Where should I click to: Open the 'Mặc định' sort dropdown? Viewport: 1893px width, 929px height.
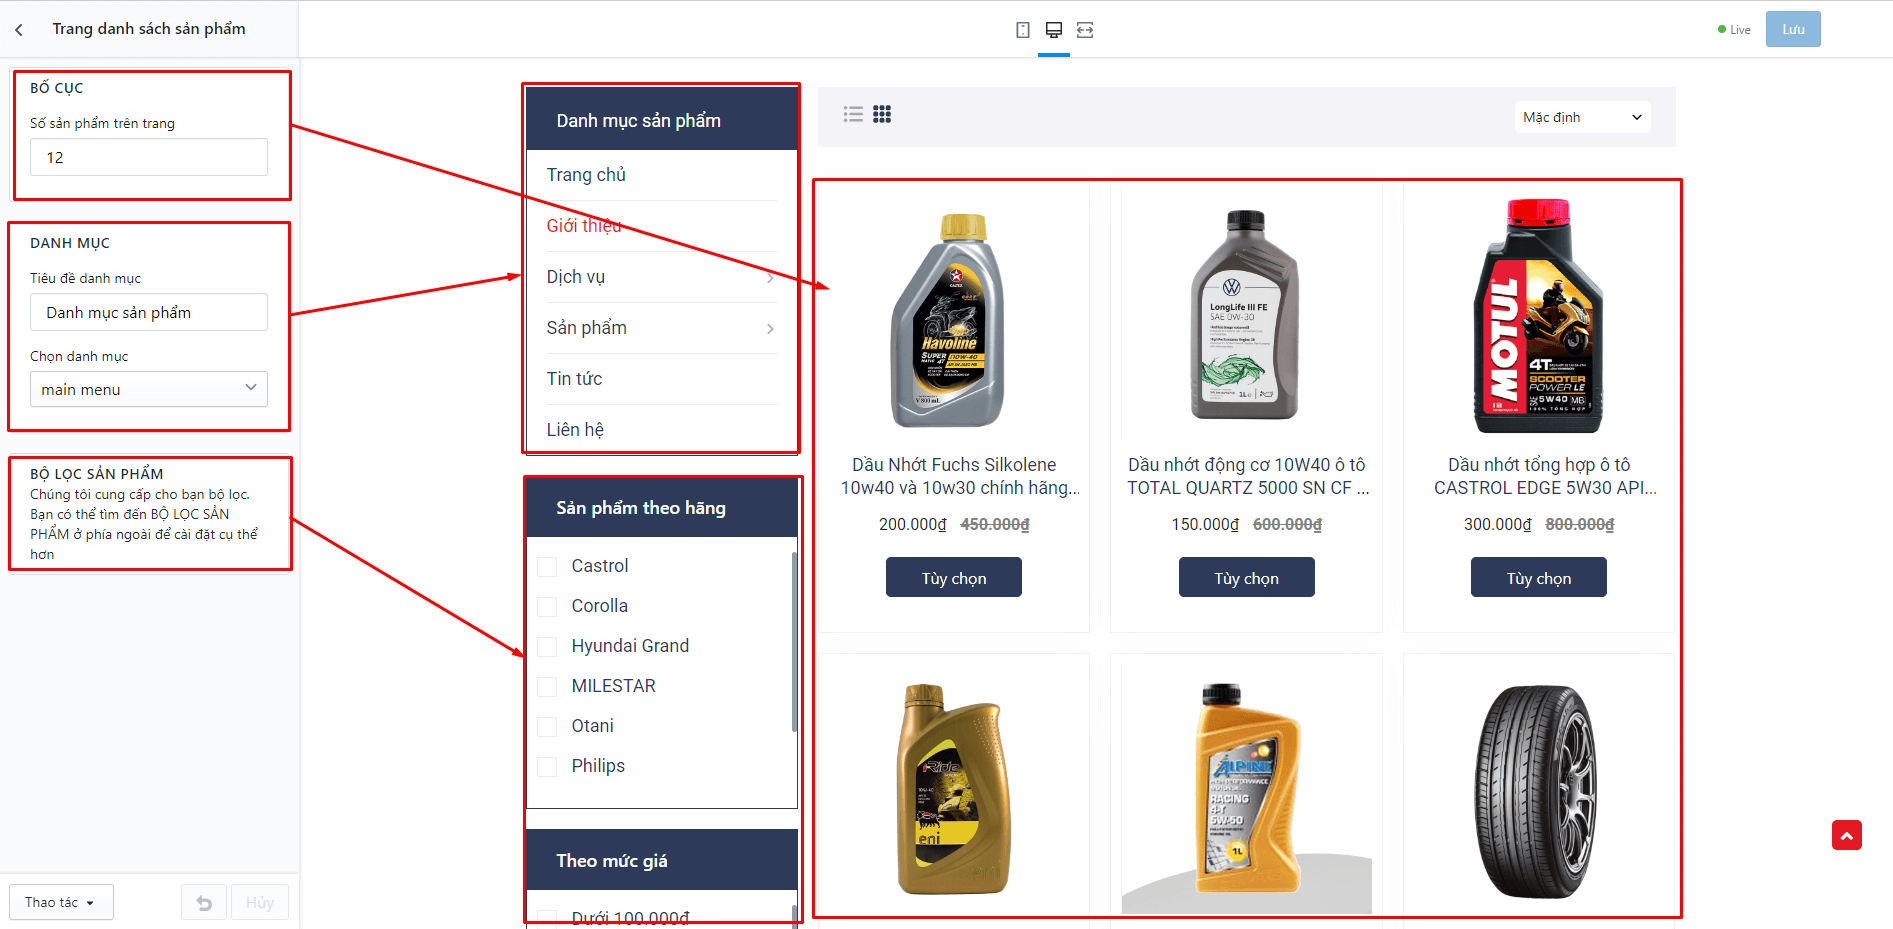[1582, 117]
